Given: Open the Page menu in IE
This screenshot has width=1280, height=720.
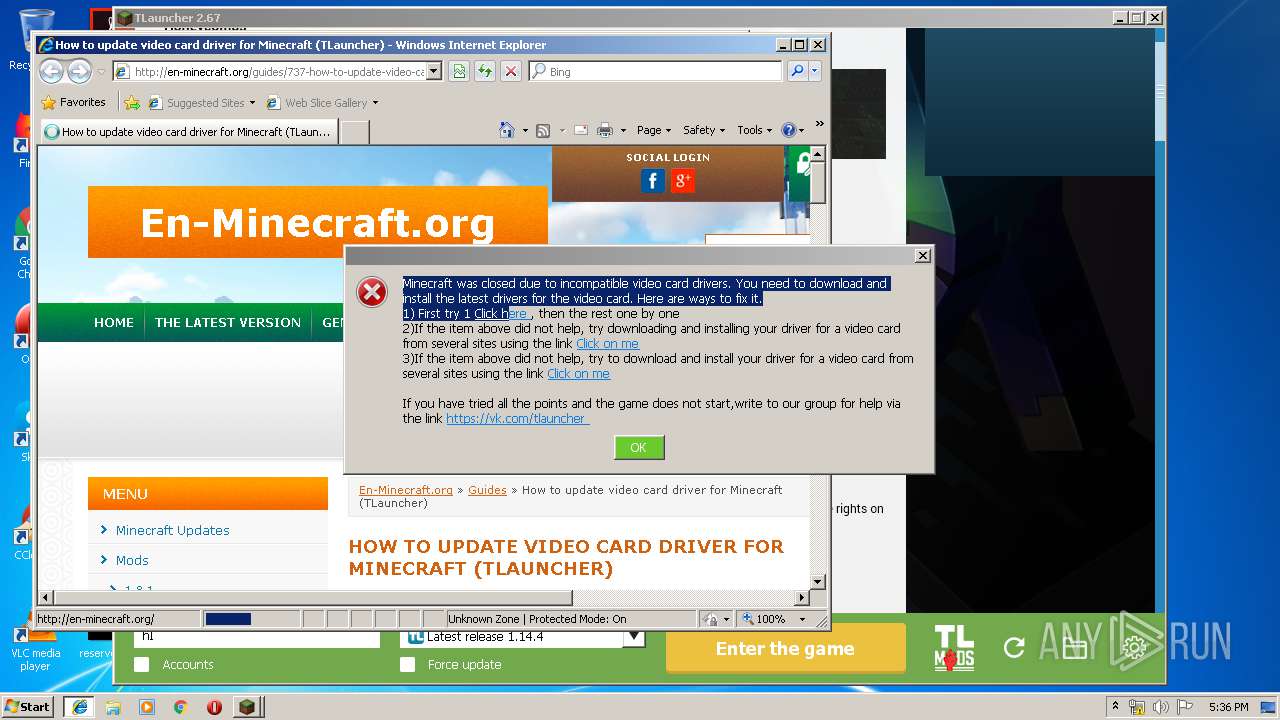Looking at the screenshot, I should pos(654,130).
